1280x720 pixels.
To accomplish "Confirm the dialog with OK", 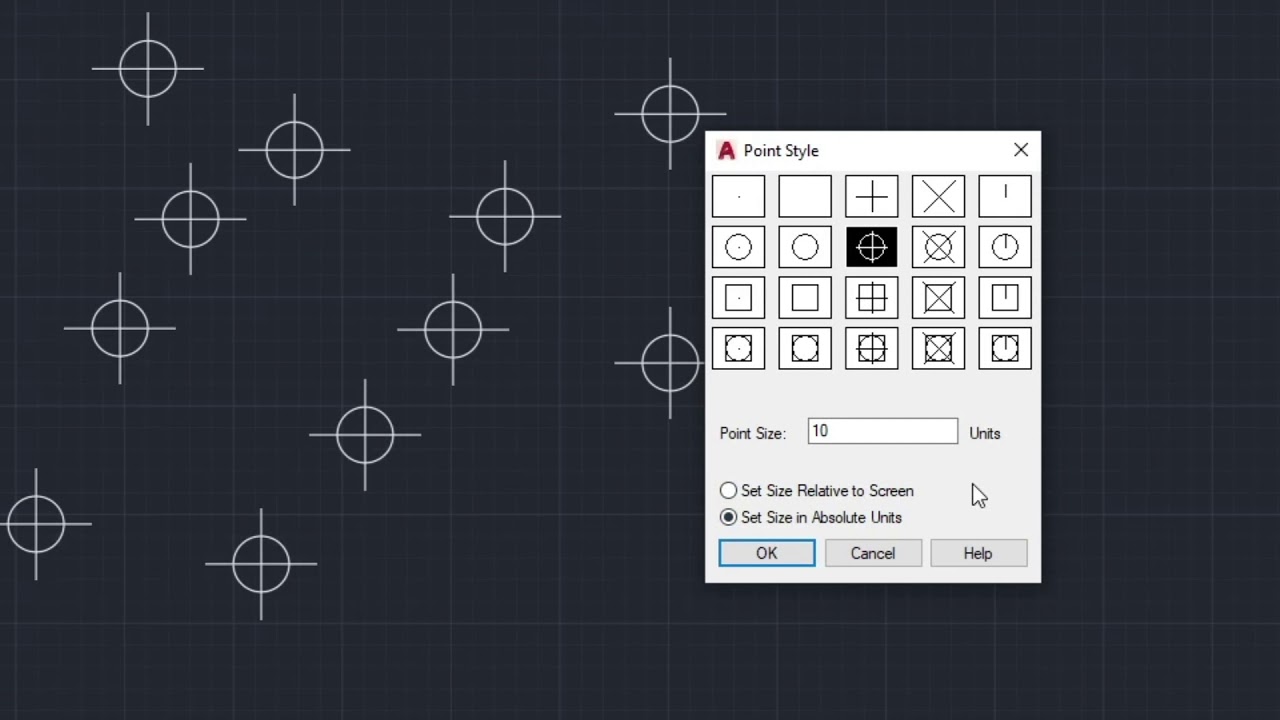I will pos(767,553).
